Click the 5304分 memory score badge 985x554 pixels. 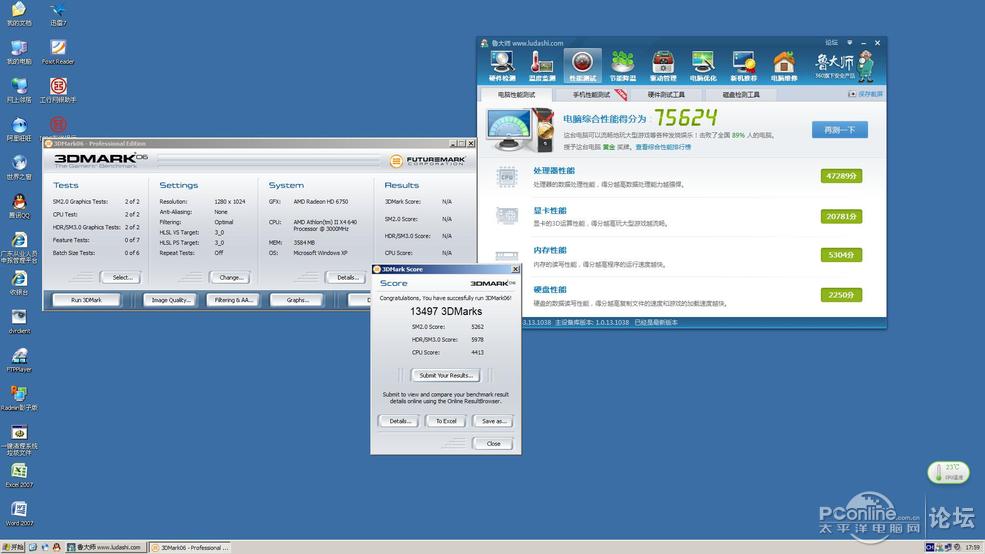tap(841, 255)
